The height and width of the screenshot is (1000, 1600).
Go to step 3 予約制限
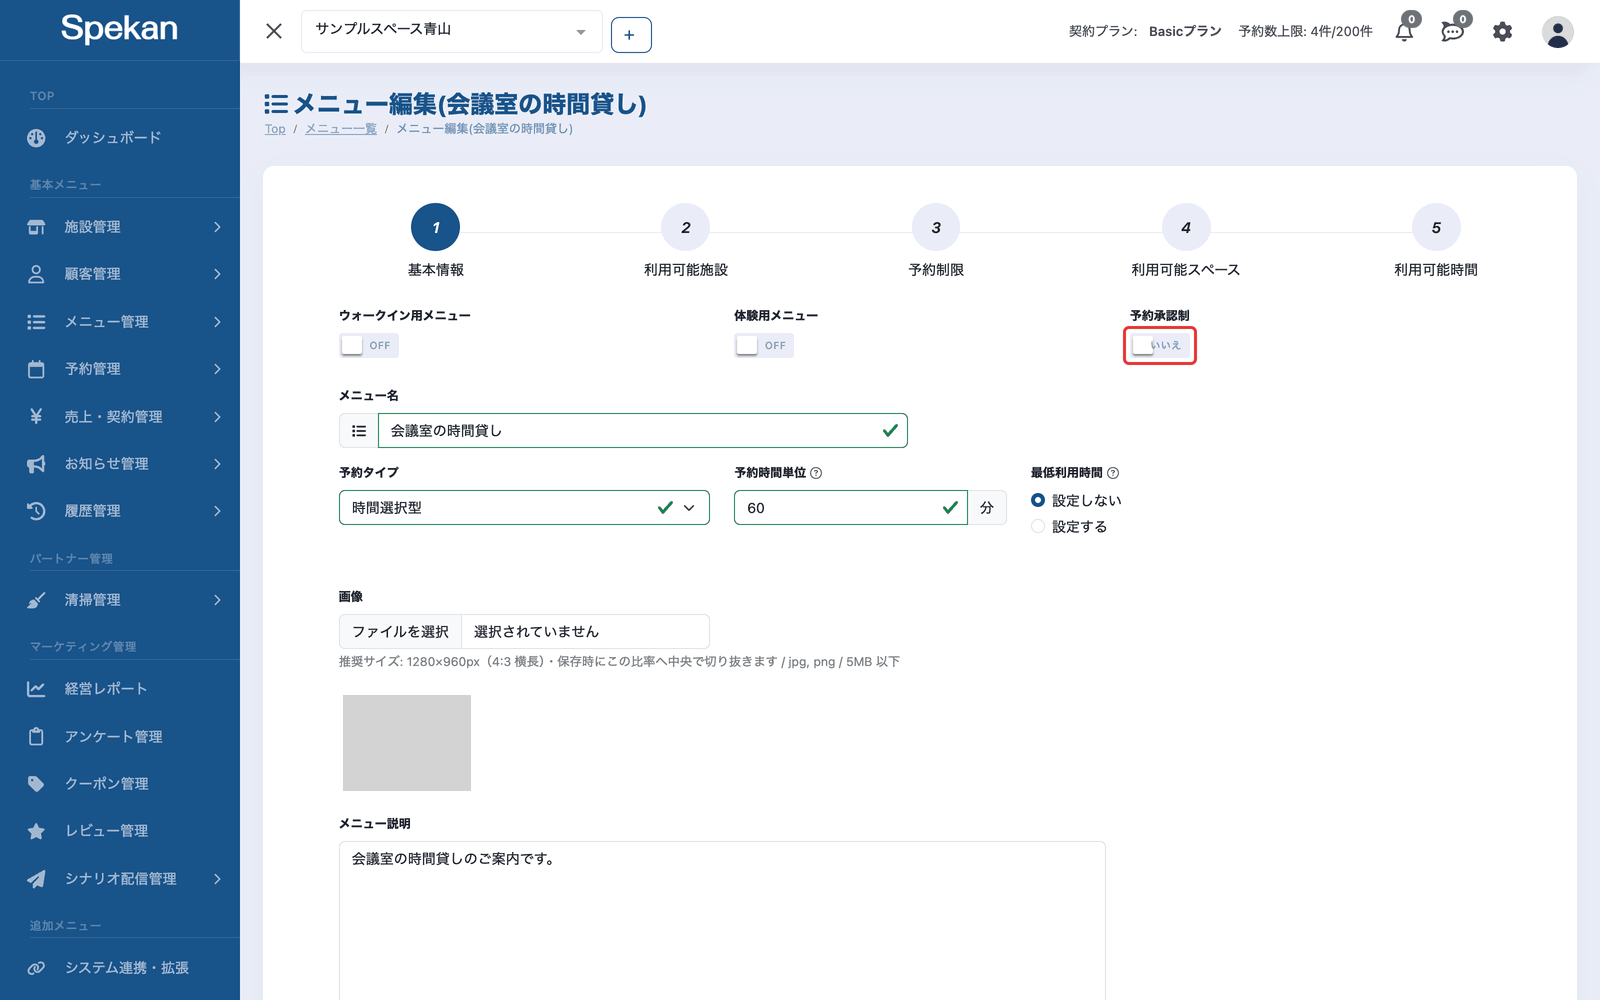936,228
